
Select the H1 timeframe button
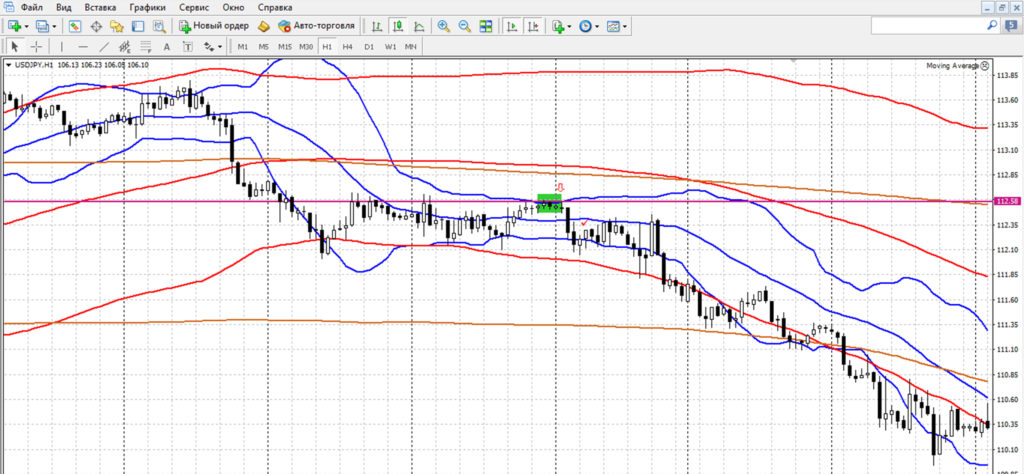327,46
